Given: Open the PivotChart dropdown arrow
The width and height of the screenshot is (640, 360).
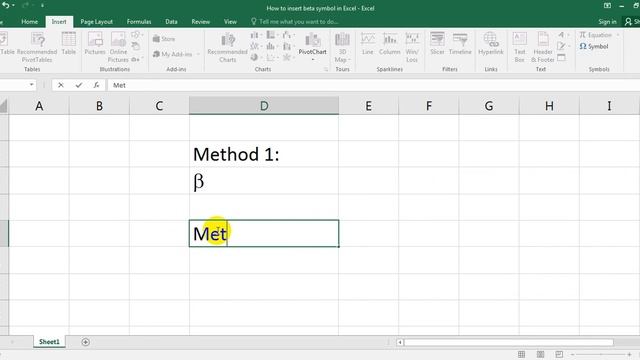Looking at the screenshot, I should [x=313, y=60].
